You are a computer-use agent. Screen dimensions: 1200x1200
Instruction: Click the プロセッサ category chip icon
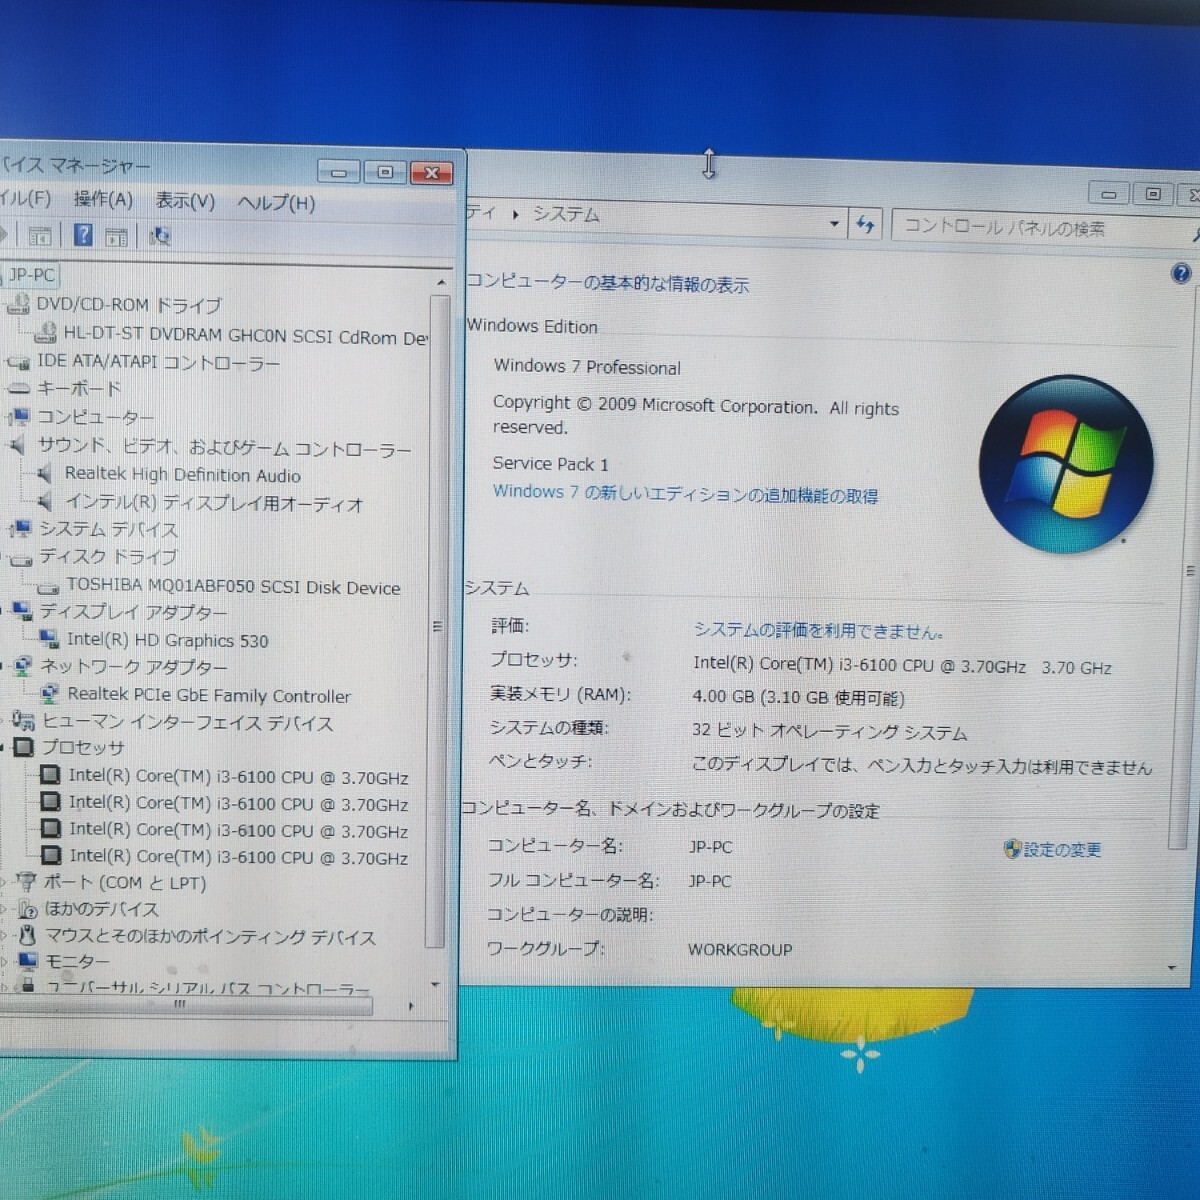coord(24,747)
